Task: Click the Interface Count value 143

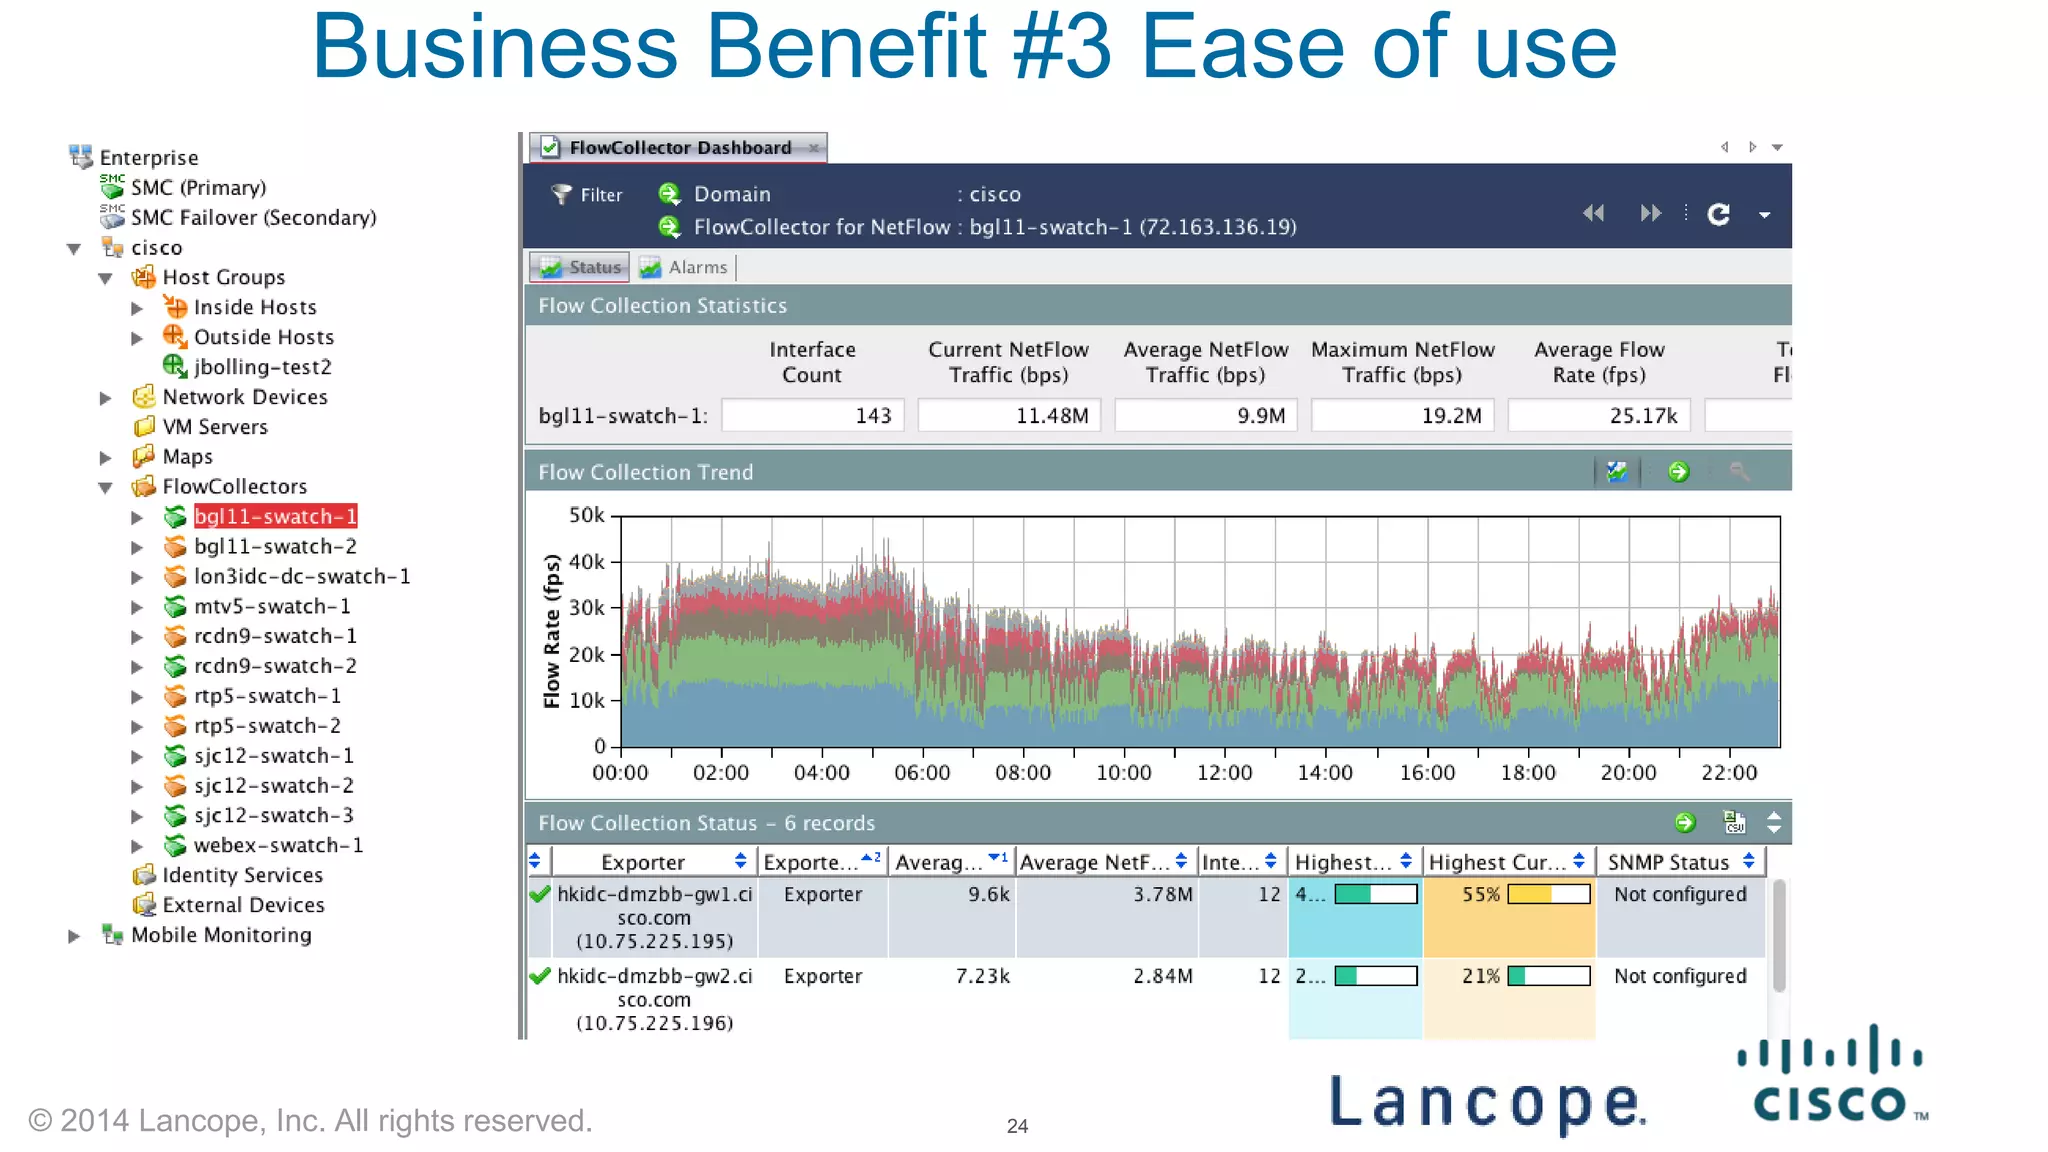Action: point(812,415)
